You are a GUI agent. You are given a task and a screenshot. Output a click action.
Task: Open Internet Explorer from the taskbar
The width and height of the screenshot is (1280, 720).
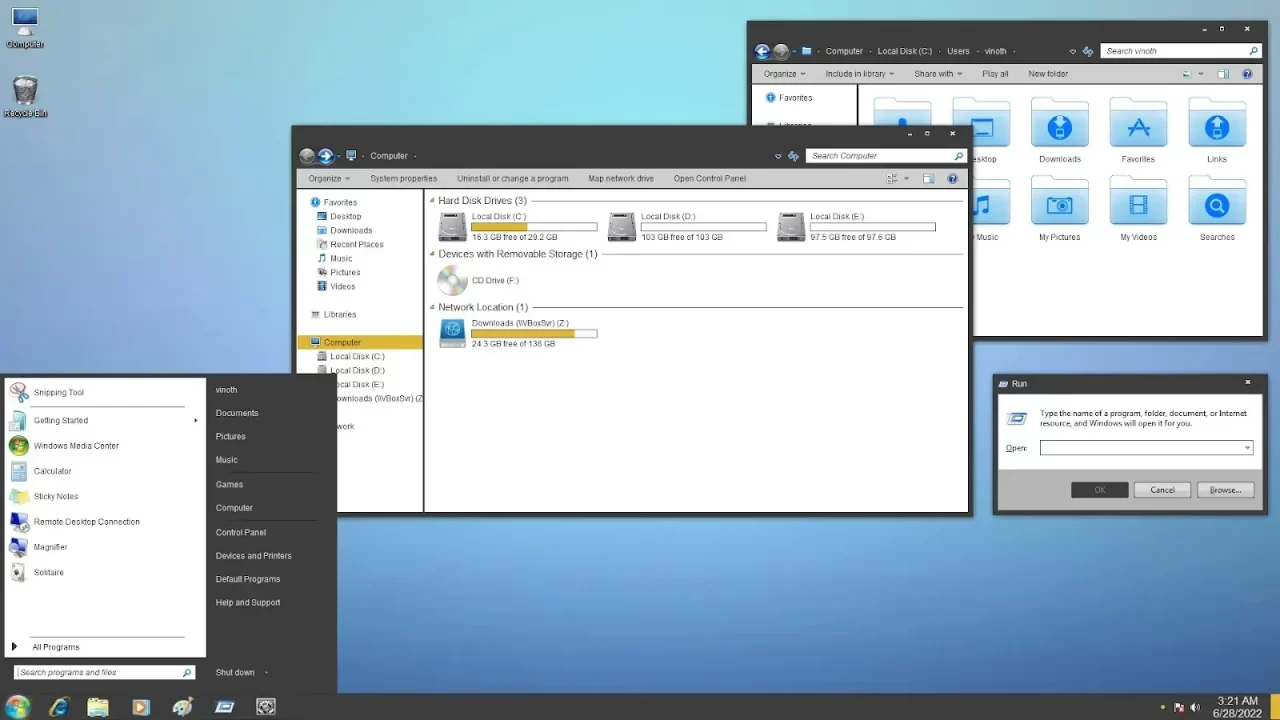click(x=59, y=707)
